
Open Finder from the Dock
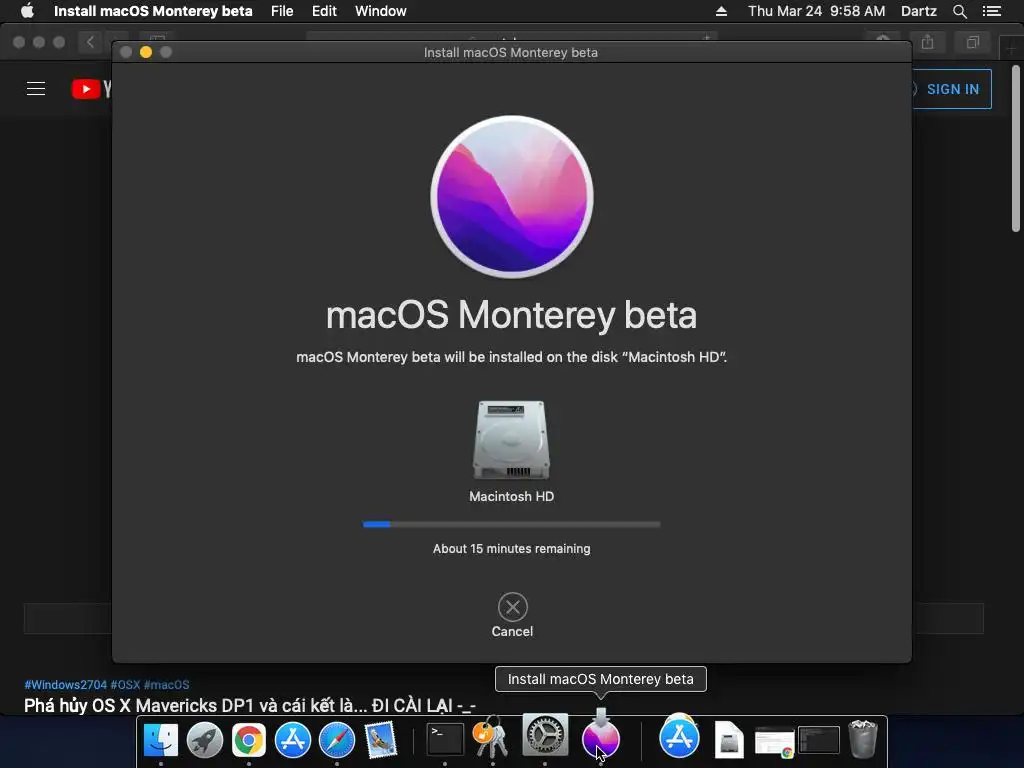[161, 739]
